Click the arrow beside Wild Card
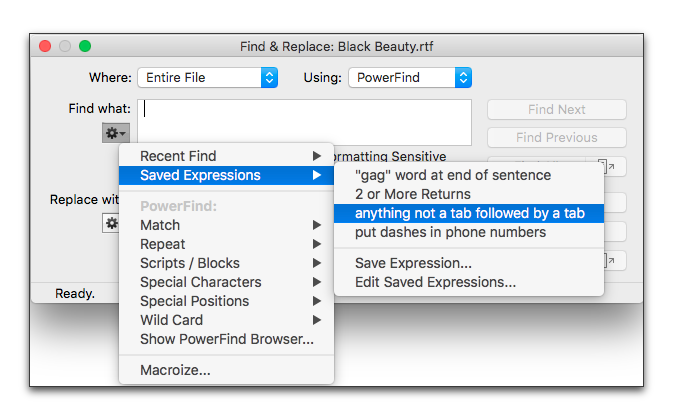This screenshot has height=419, width=673. (317, 320)
